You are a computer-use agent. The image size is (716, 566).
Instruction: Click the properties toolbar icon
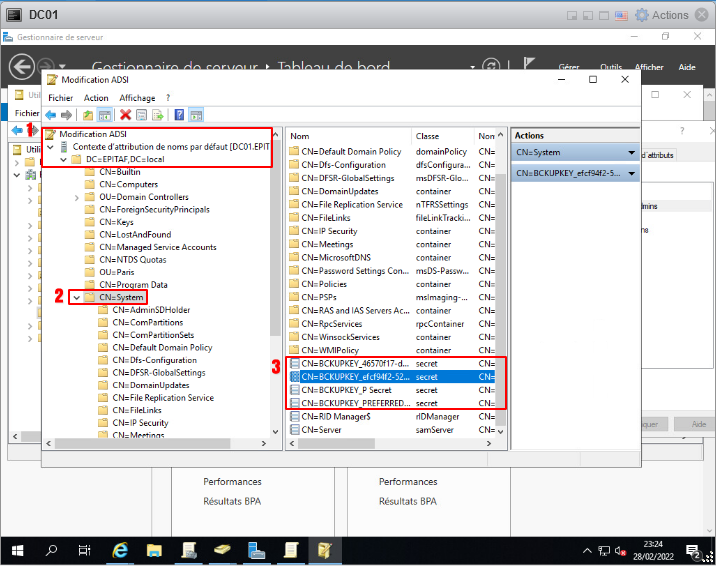pyautogui.click(x=142, y=115)
